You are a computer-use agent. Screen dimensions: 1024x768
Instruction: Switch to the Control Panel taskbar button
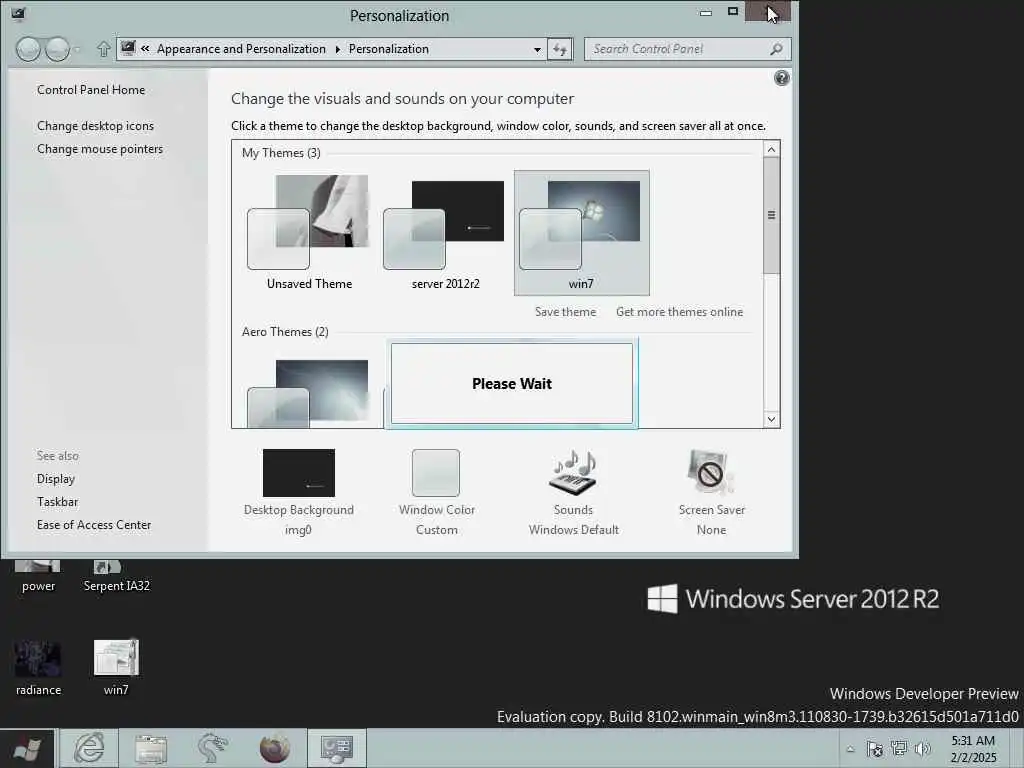pyautogui.click(x=337, y=748)
